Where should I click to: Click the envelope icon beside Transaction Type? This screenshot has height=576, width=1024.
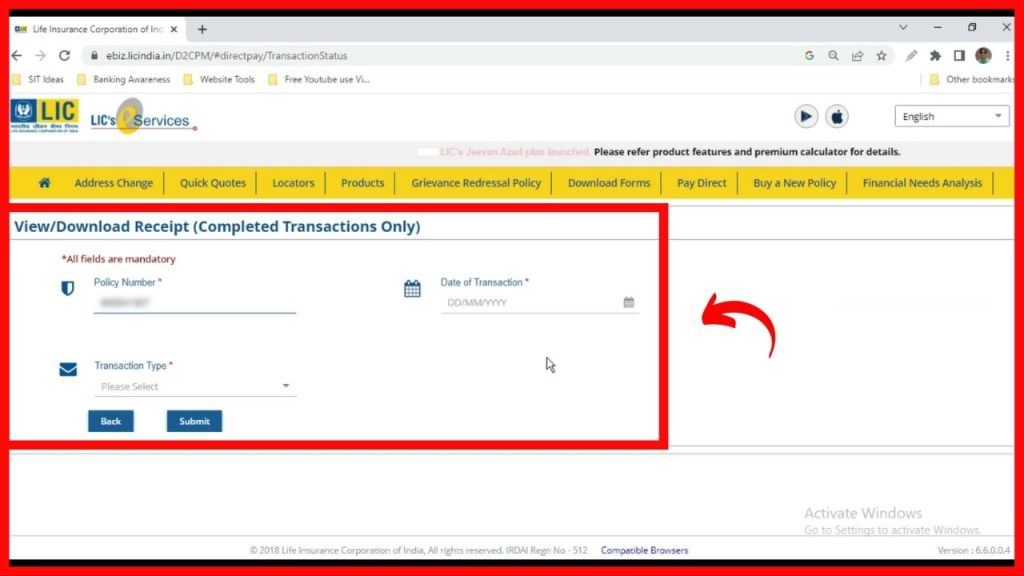pyautogui.click(x=67, y=369)
